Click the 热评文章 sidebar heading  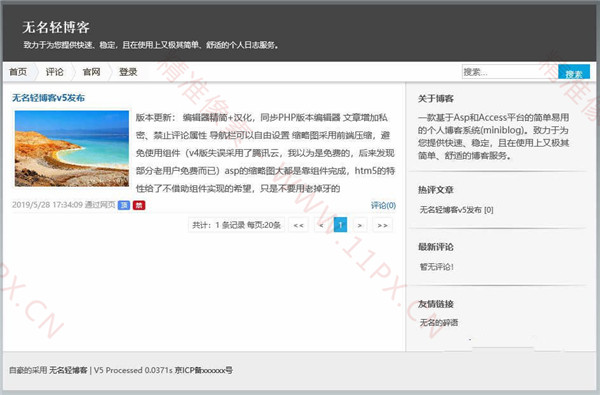point(436,190)
